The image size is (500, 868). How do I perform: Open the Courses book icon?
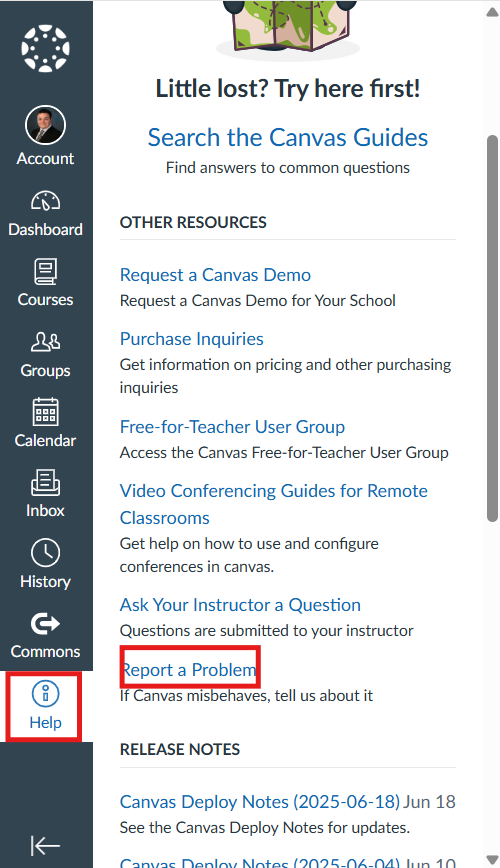pos(45,272)
